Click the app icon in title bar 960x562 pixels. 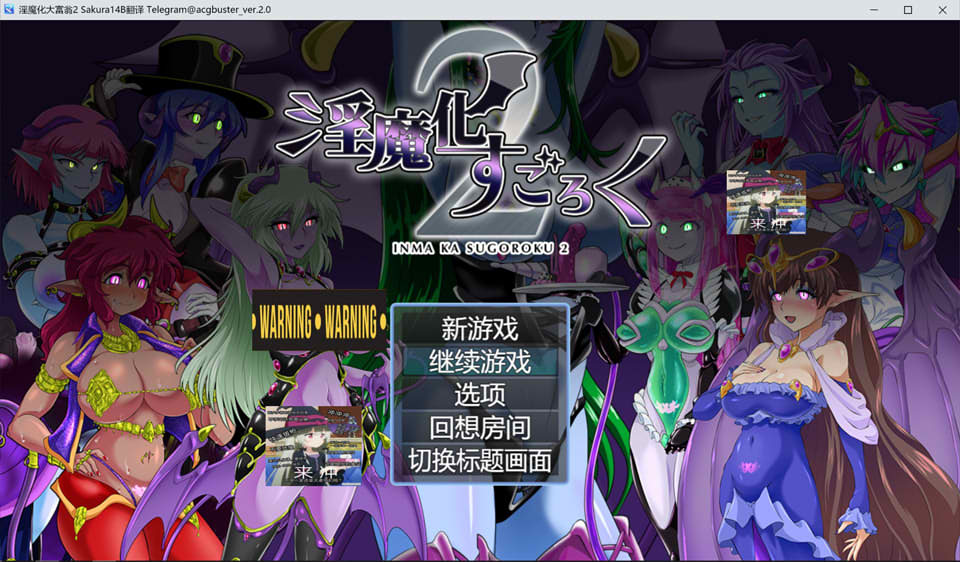pos(9,10)
